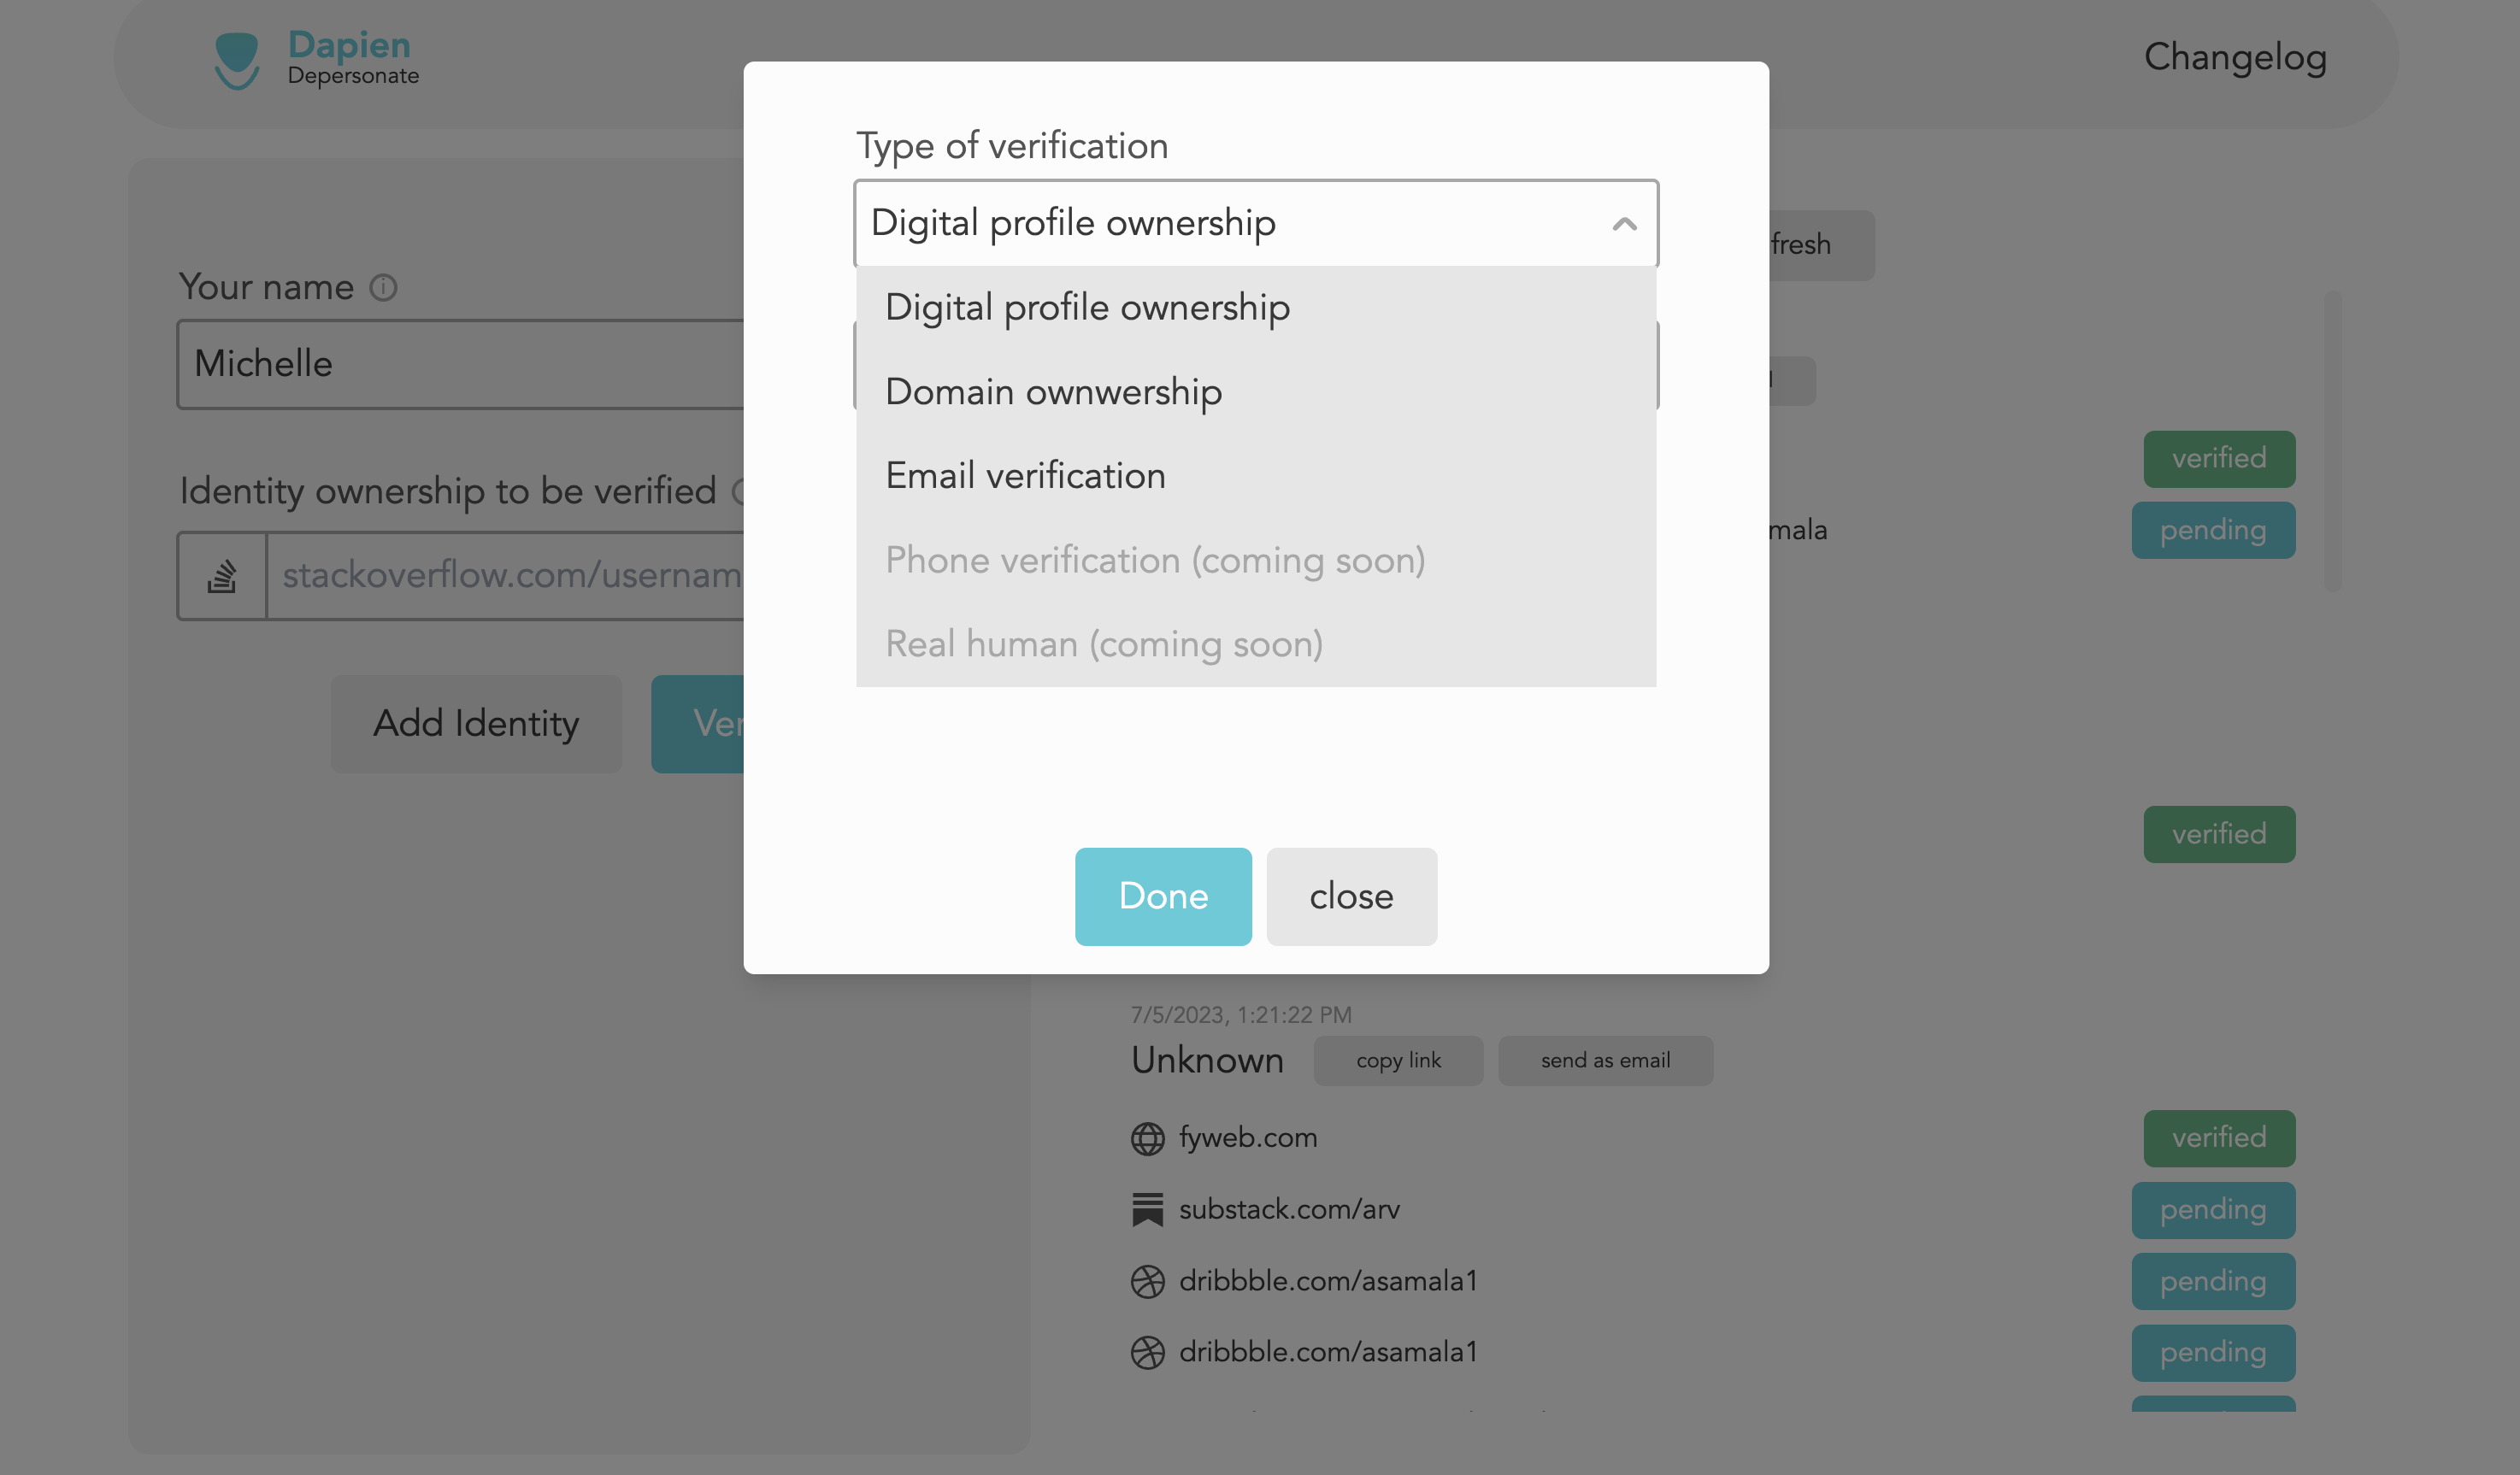Open the Digital profile ownership combo box
Viewport: 2520px width, 1475px height.
tap(1256, 223)
